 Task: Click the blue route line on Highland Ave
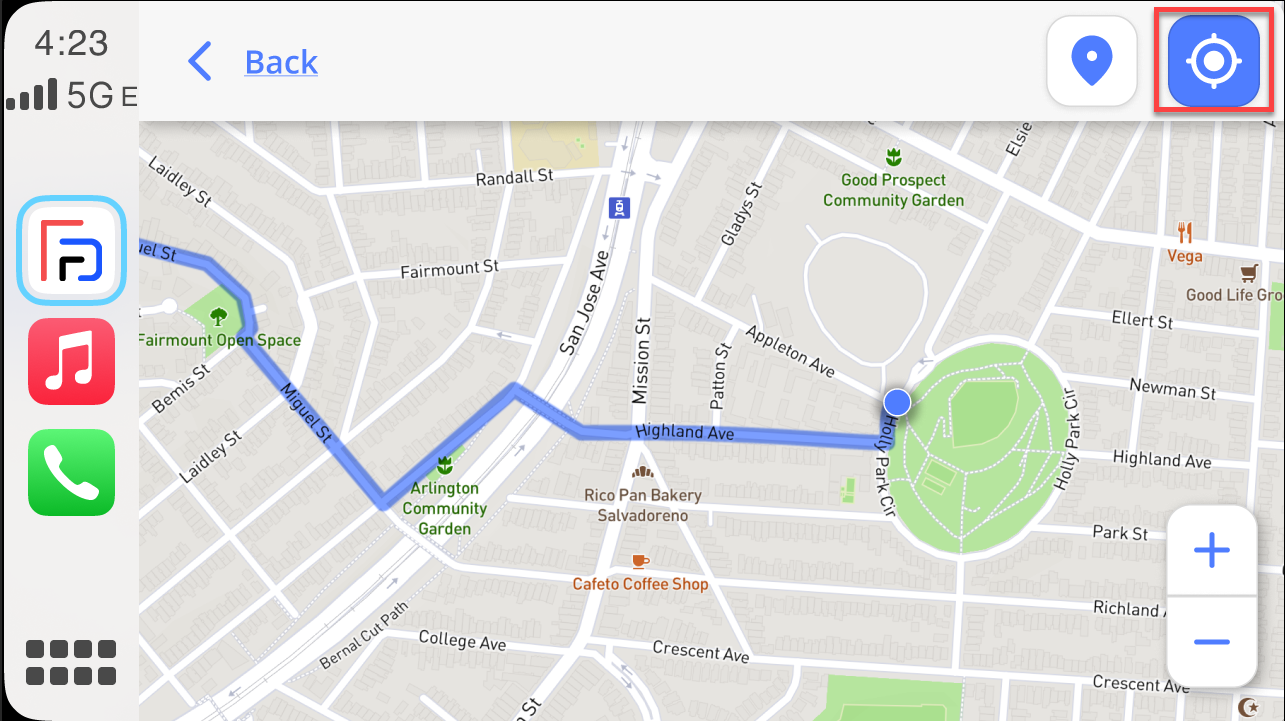click(x=730, y=434)
